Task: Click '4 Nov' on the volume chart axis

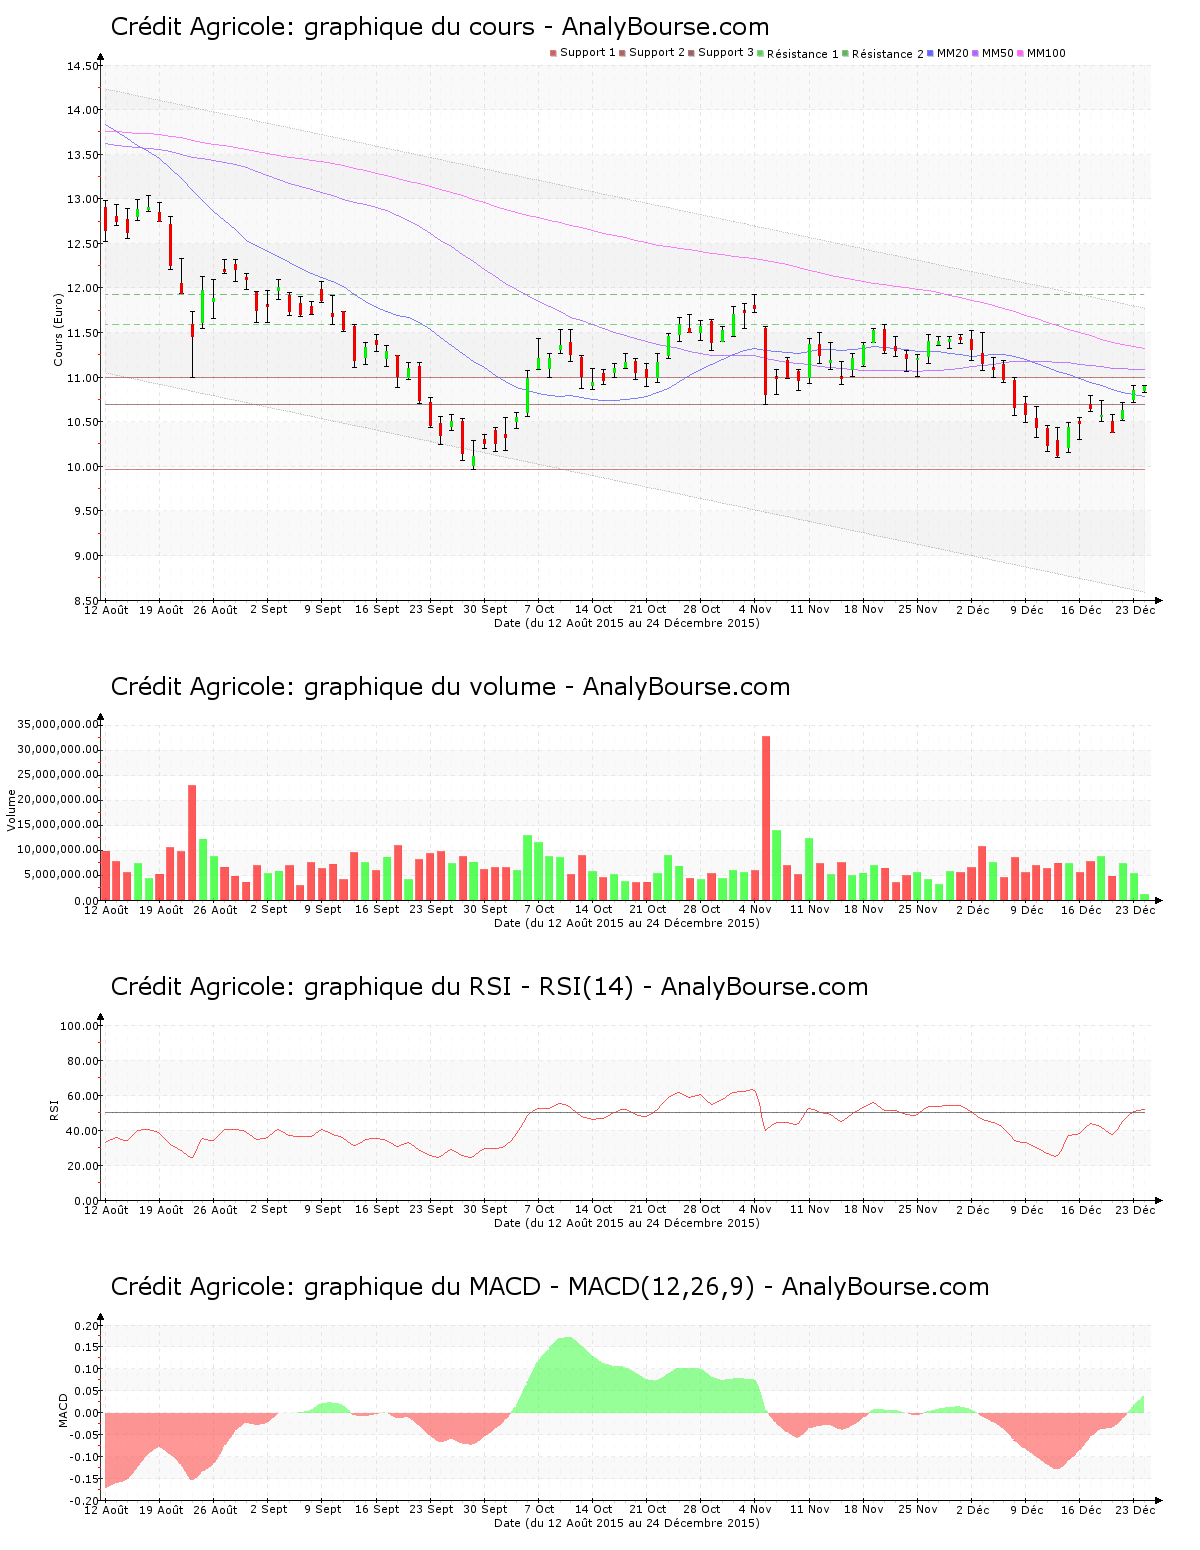Action: pos(756,910)
